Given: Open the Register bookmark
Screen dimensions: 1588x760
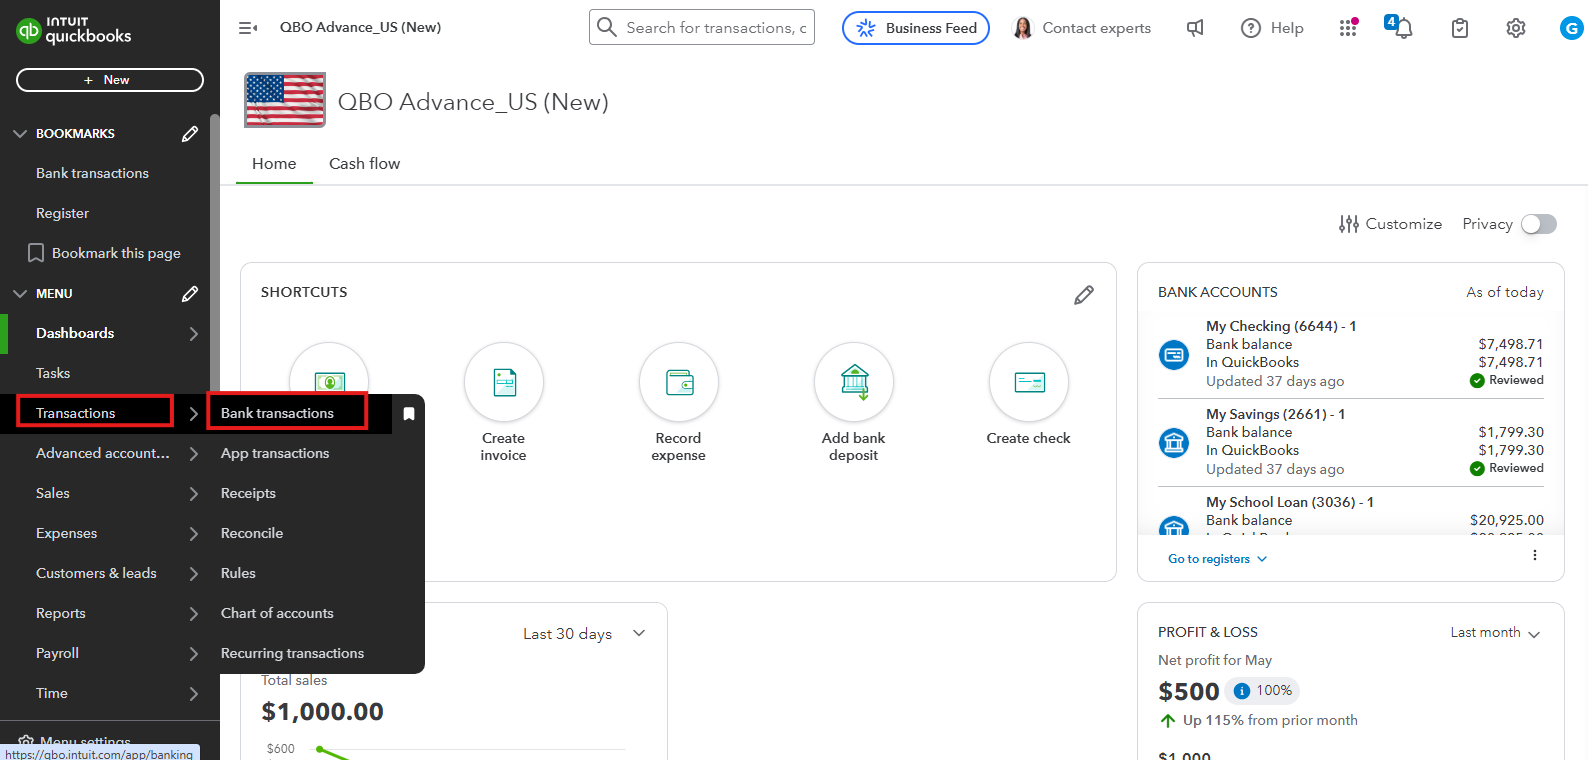Looking at the screenshot, I should (62, 213).
